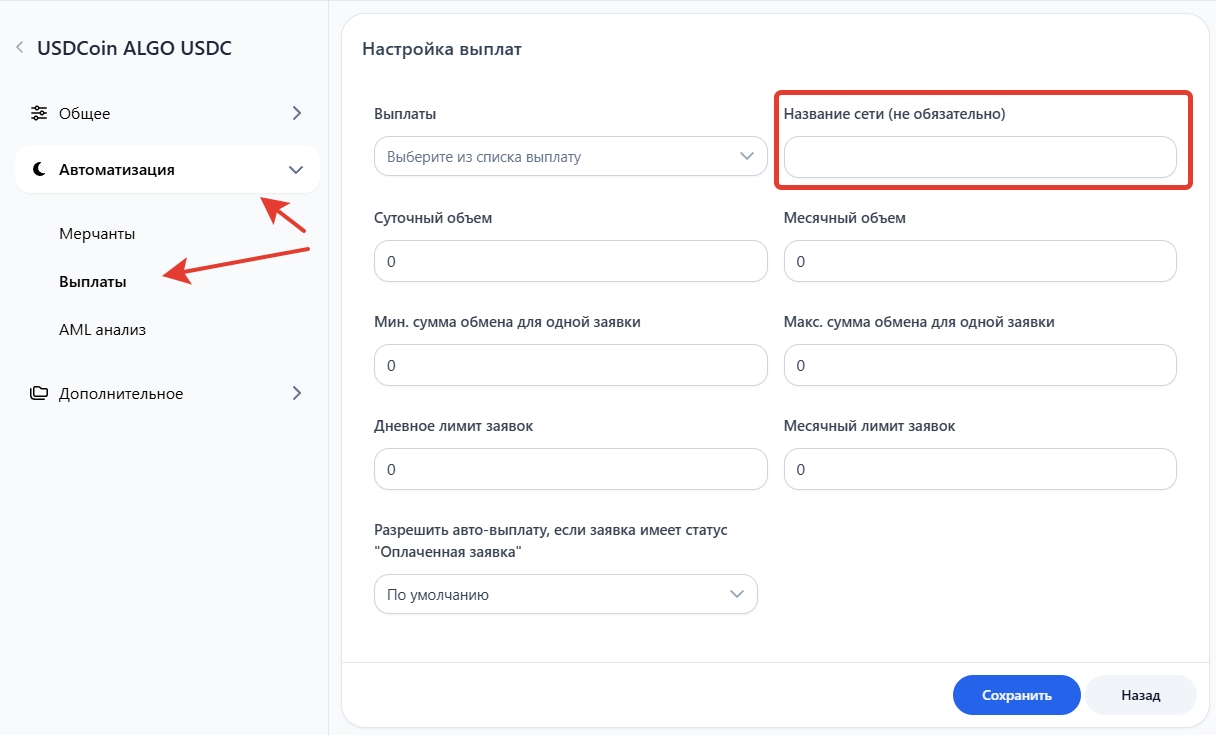This screenshot has height=735, width=1216.
Task: Expand the Общее section chevron
Action: (x=296, y=113)
